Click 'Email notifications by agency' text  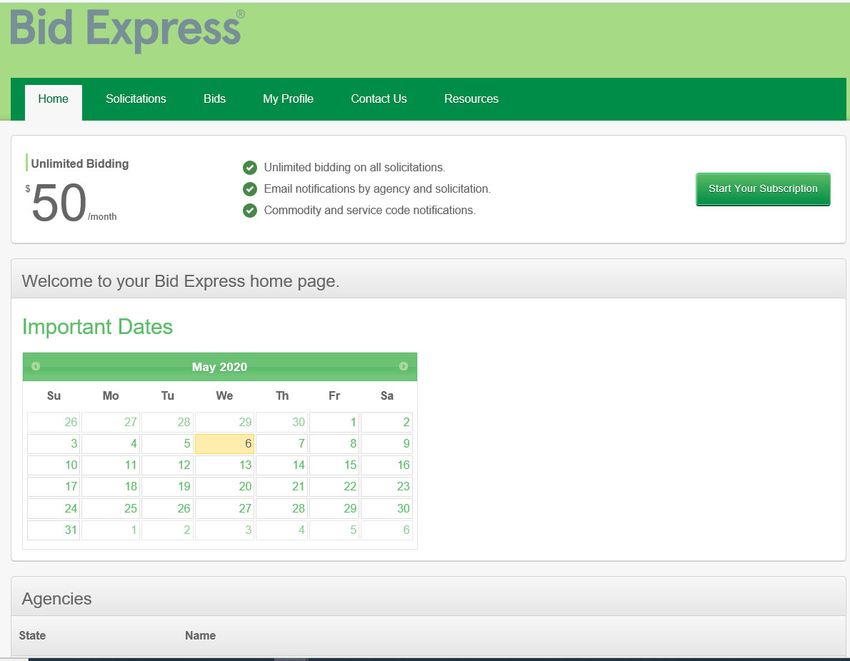[377, 189]
